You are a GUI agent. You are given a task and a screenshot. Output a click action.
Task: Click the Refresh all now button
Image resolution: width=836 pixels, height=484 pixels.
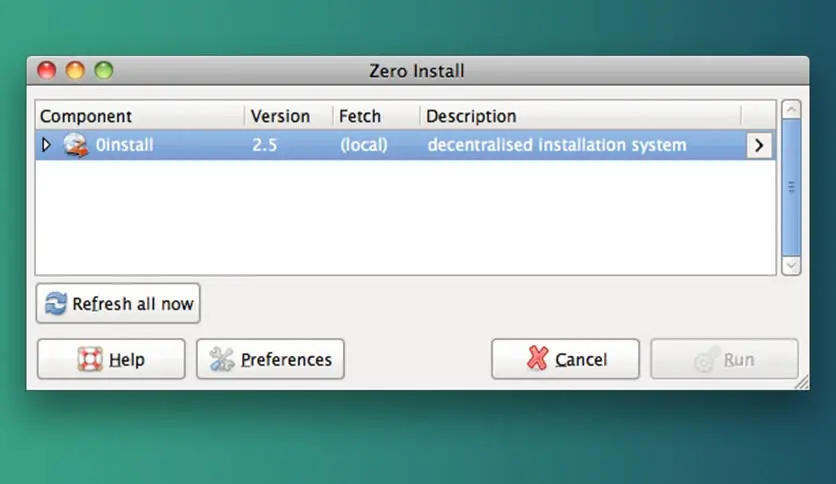(x=118, y=303)
